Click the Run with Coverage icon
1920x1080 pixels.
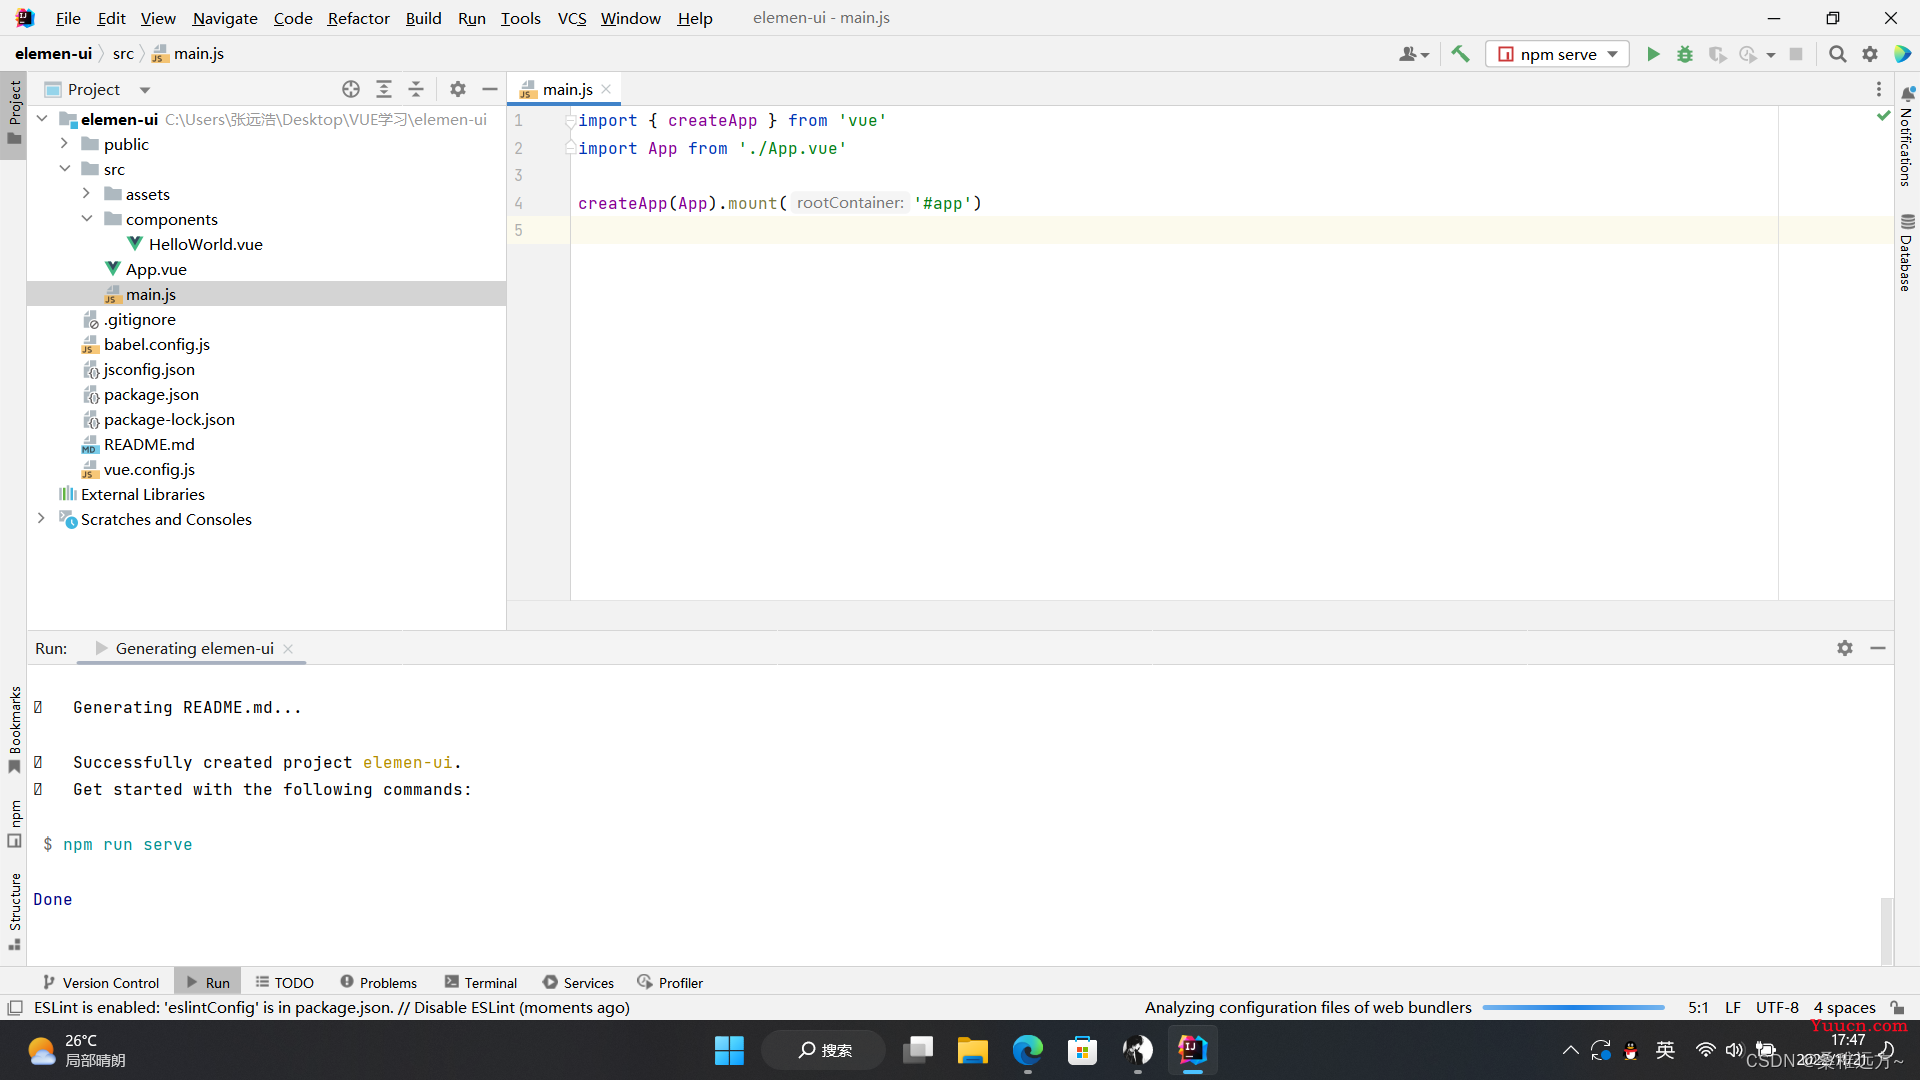1717,54
